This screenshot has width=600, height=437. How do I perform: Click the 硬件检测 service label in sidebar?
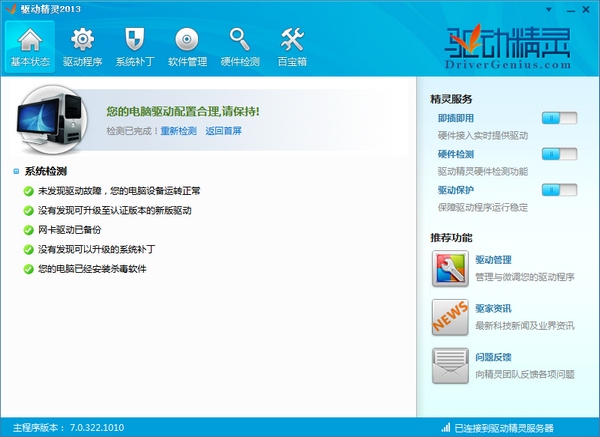(456, 154)
